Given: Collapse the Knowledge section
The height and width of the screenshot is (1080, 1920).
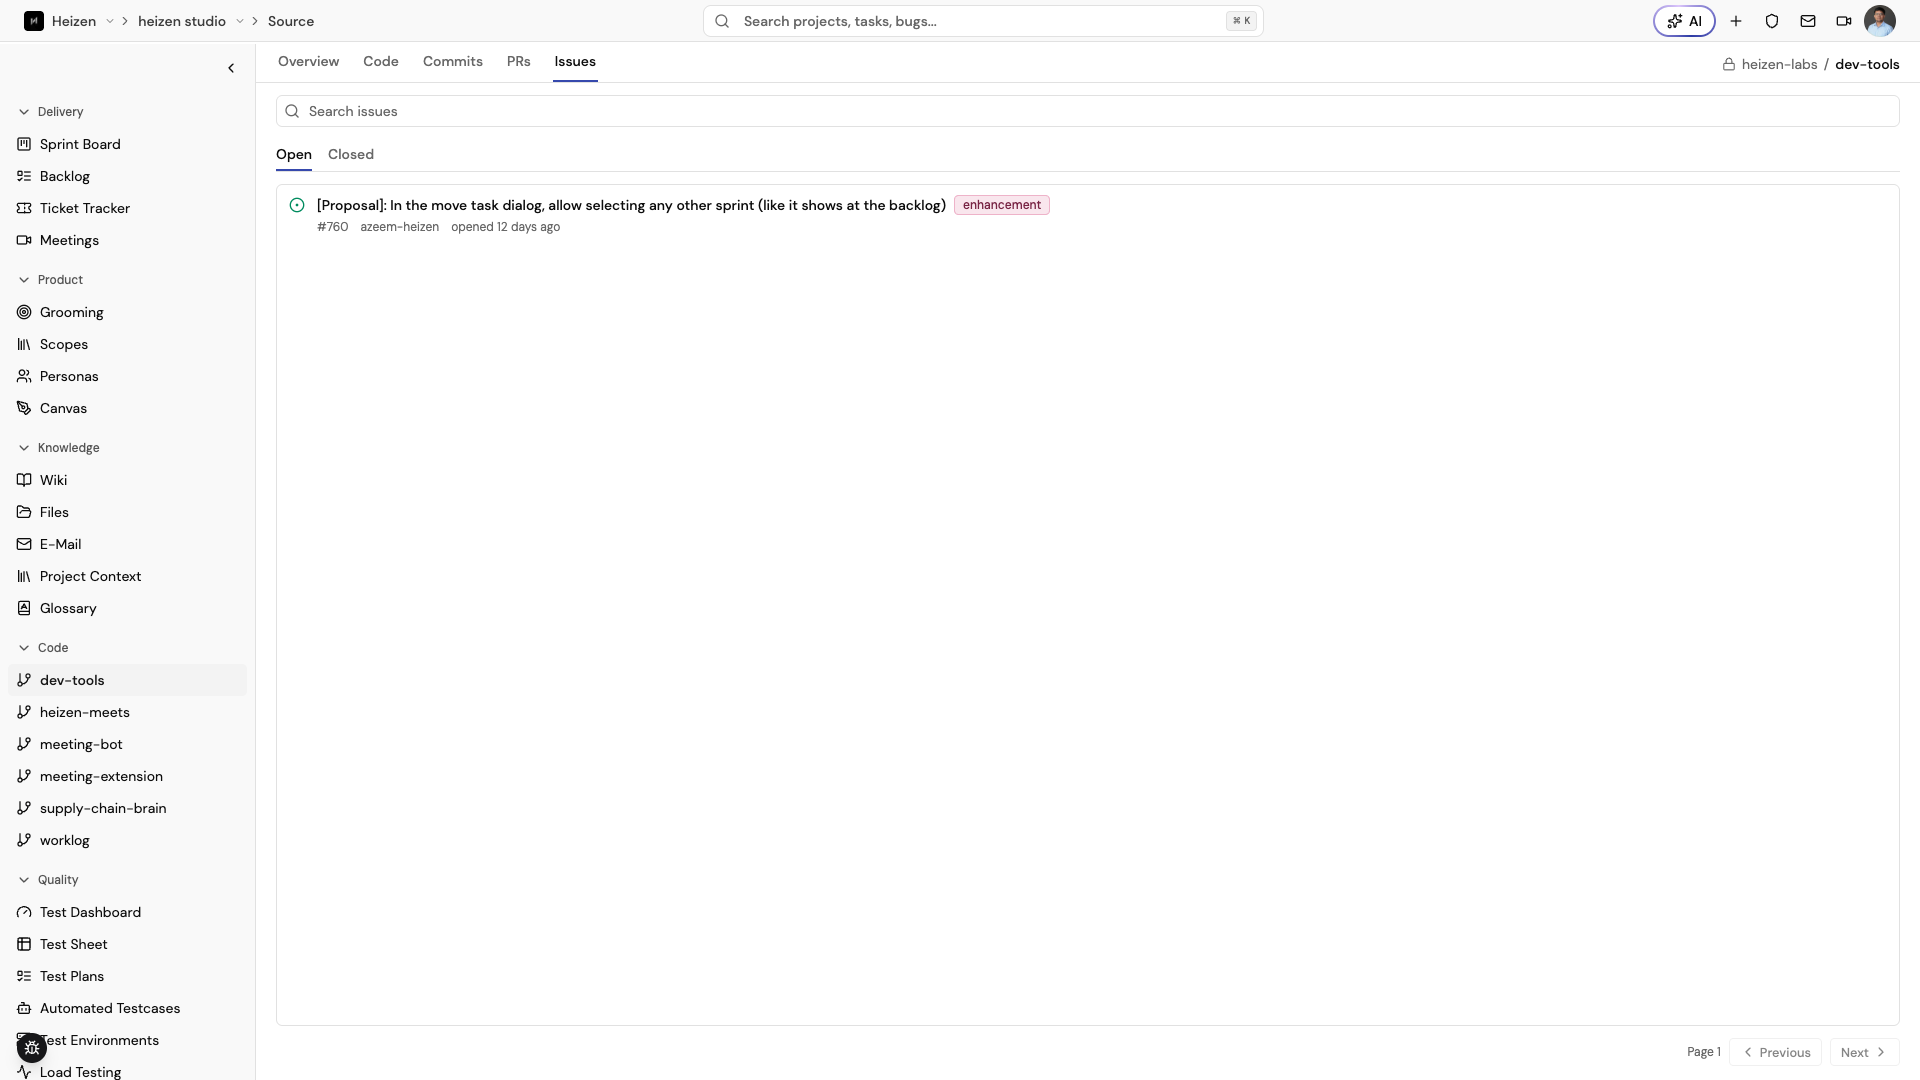Looking at the screenshot, I should click(x=58, y=448).
